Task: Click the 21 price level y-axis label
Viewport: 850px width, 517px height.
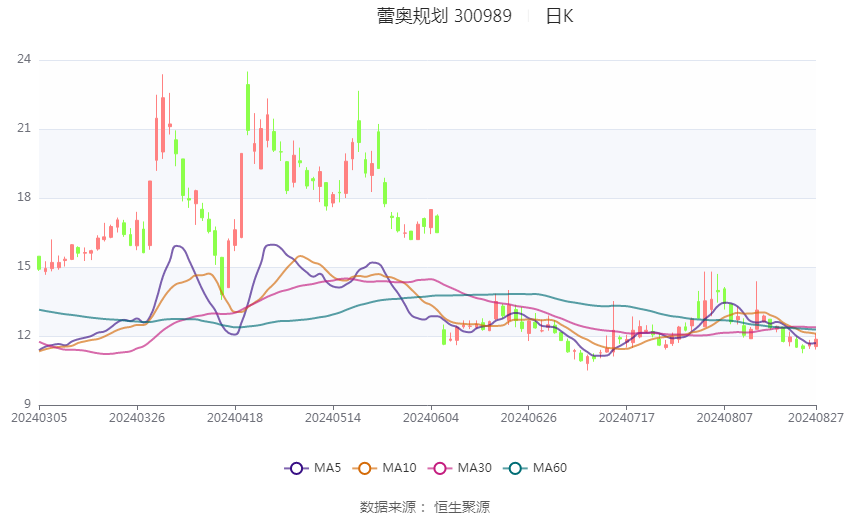Action: [24, 129]
